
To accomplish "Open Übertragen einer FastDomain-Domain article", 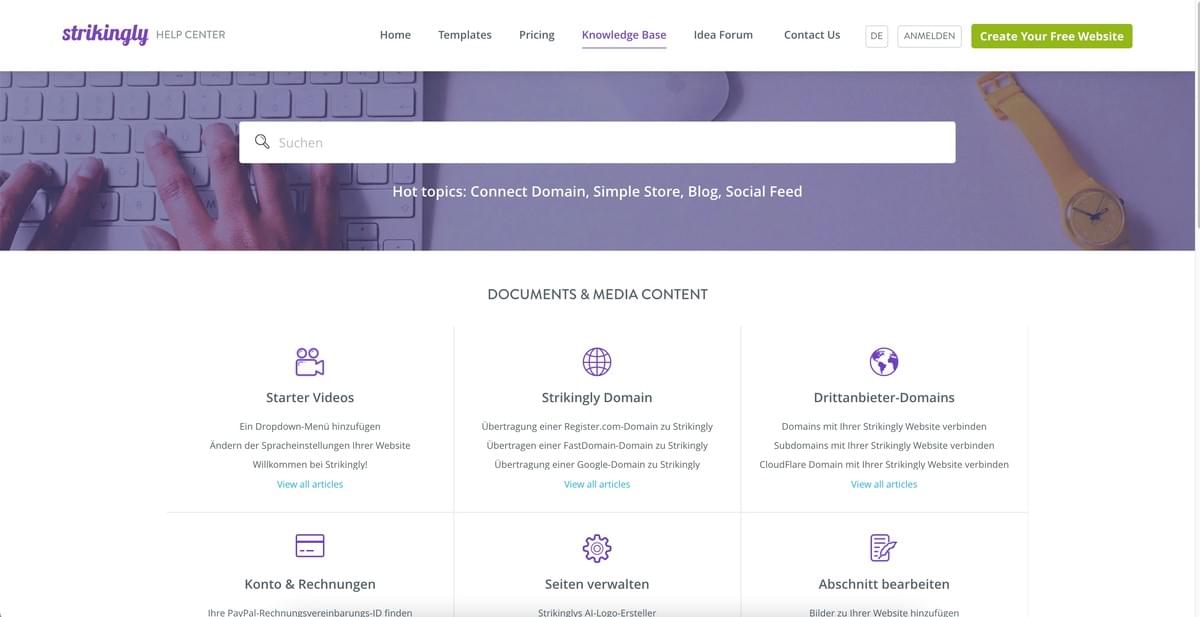I will (597, 445).
